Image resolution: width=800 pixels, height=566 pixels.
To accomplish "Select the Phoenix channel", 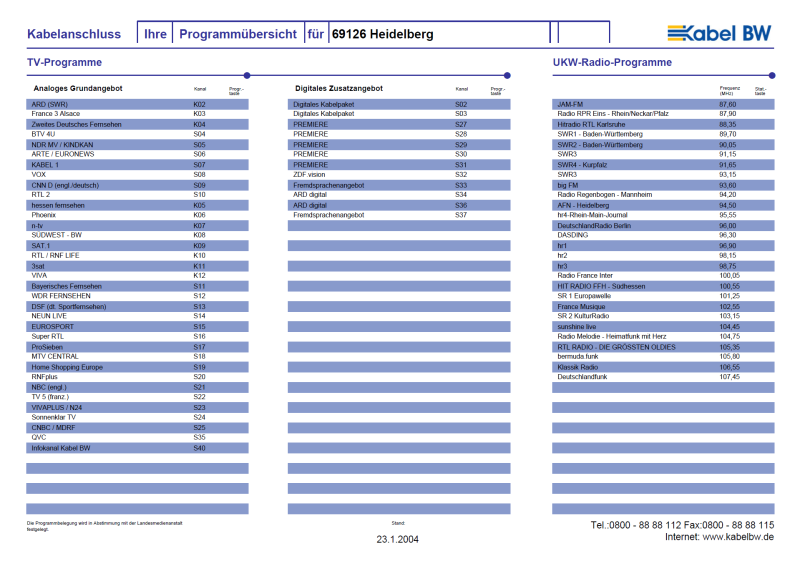I will (x=137, y=215).
